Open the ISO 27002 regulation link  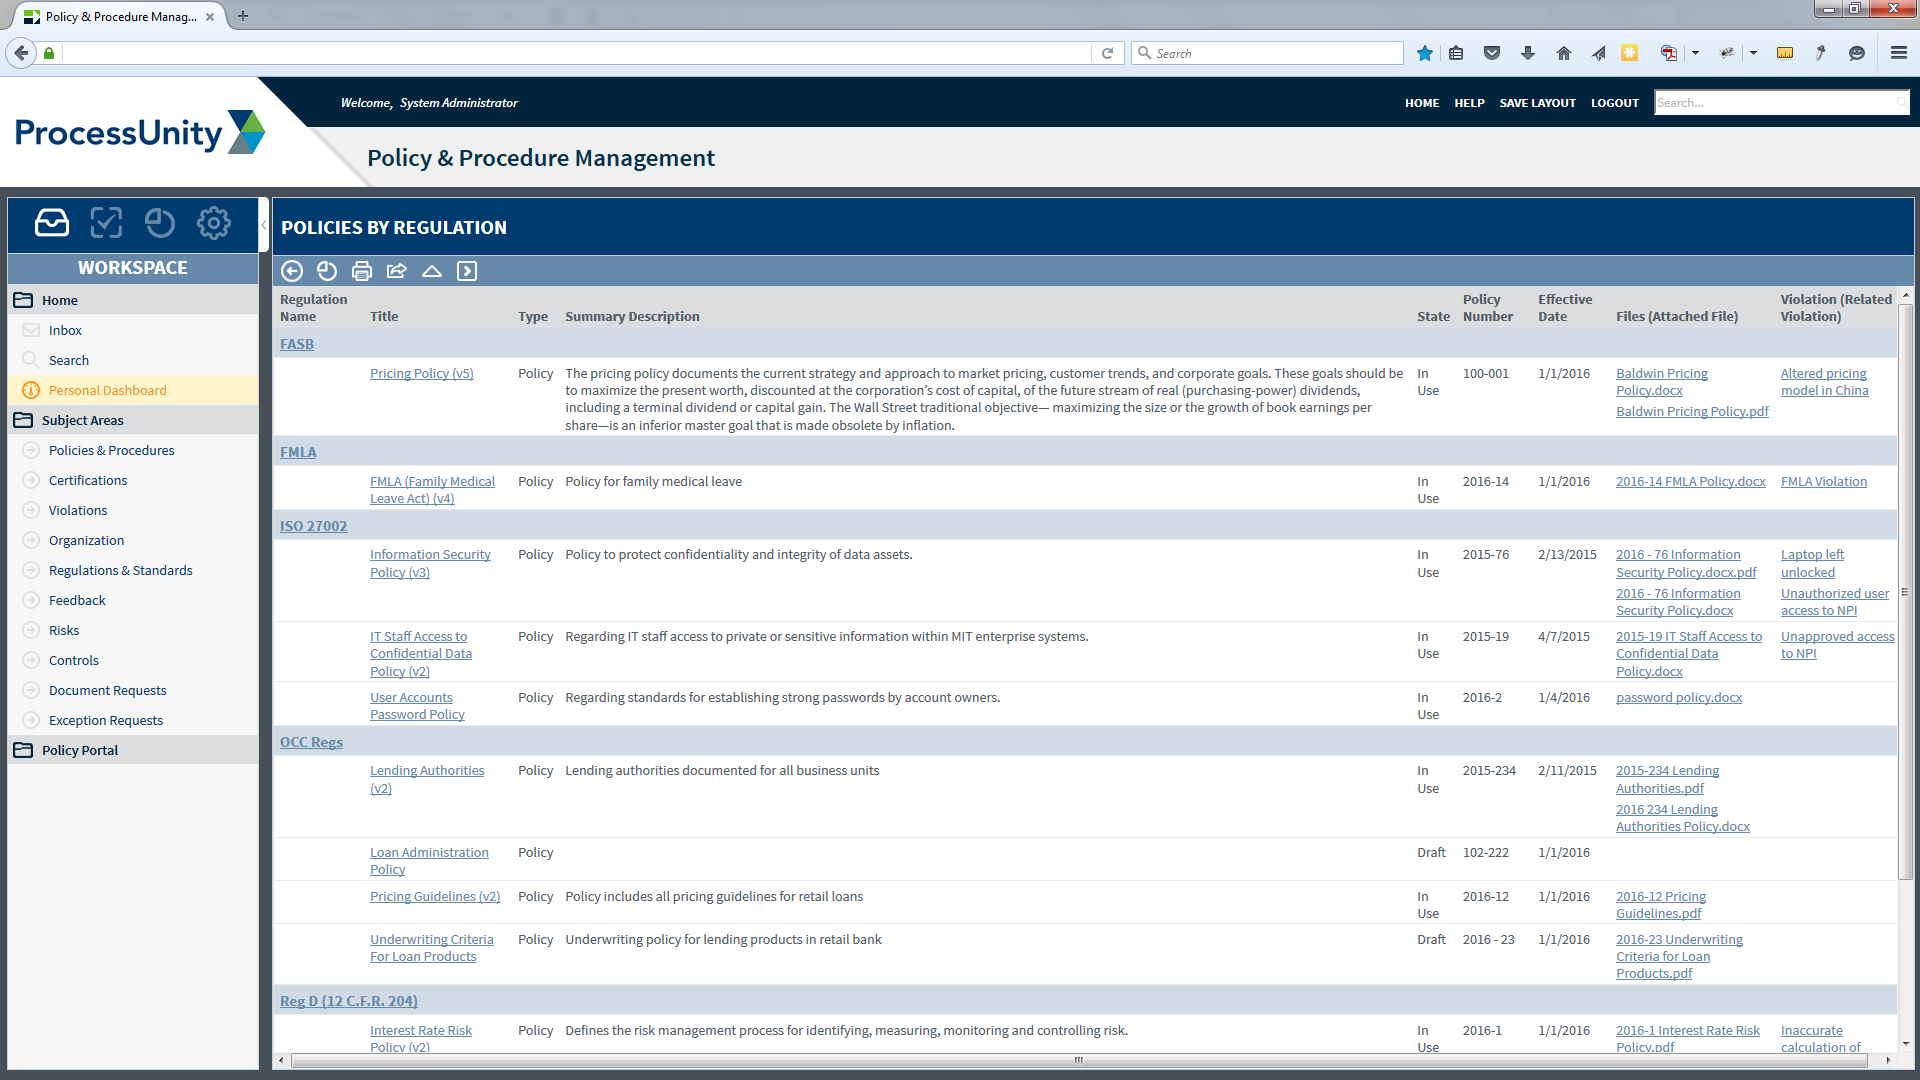point(313,526)
